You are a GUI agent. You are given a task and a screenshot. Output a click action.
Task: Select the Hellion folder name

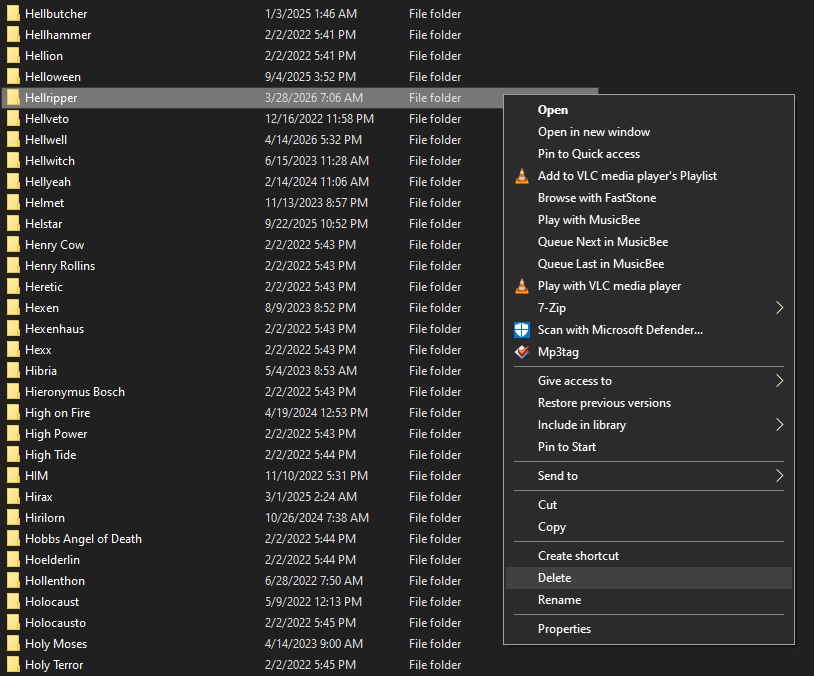coord(44,56)
